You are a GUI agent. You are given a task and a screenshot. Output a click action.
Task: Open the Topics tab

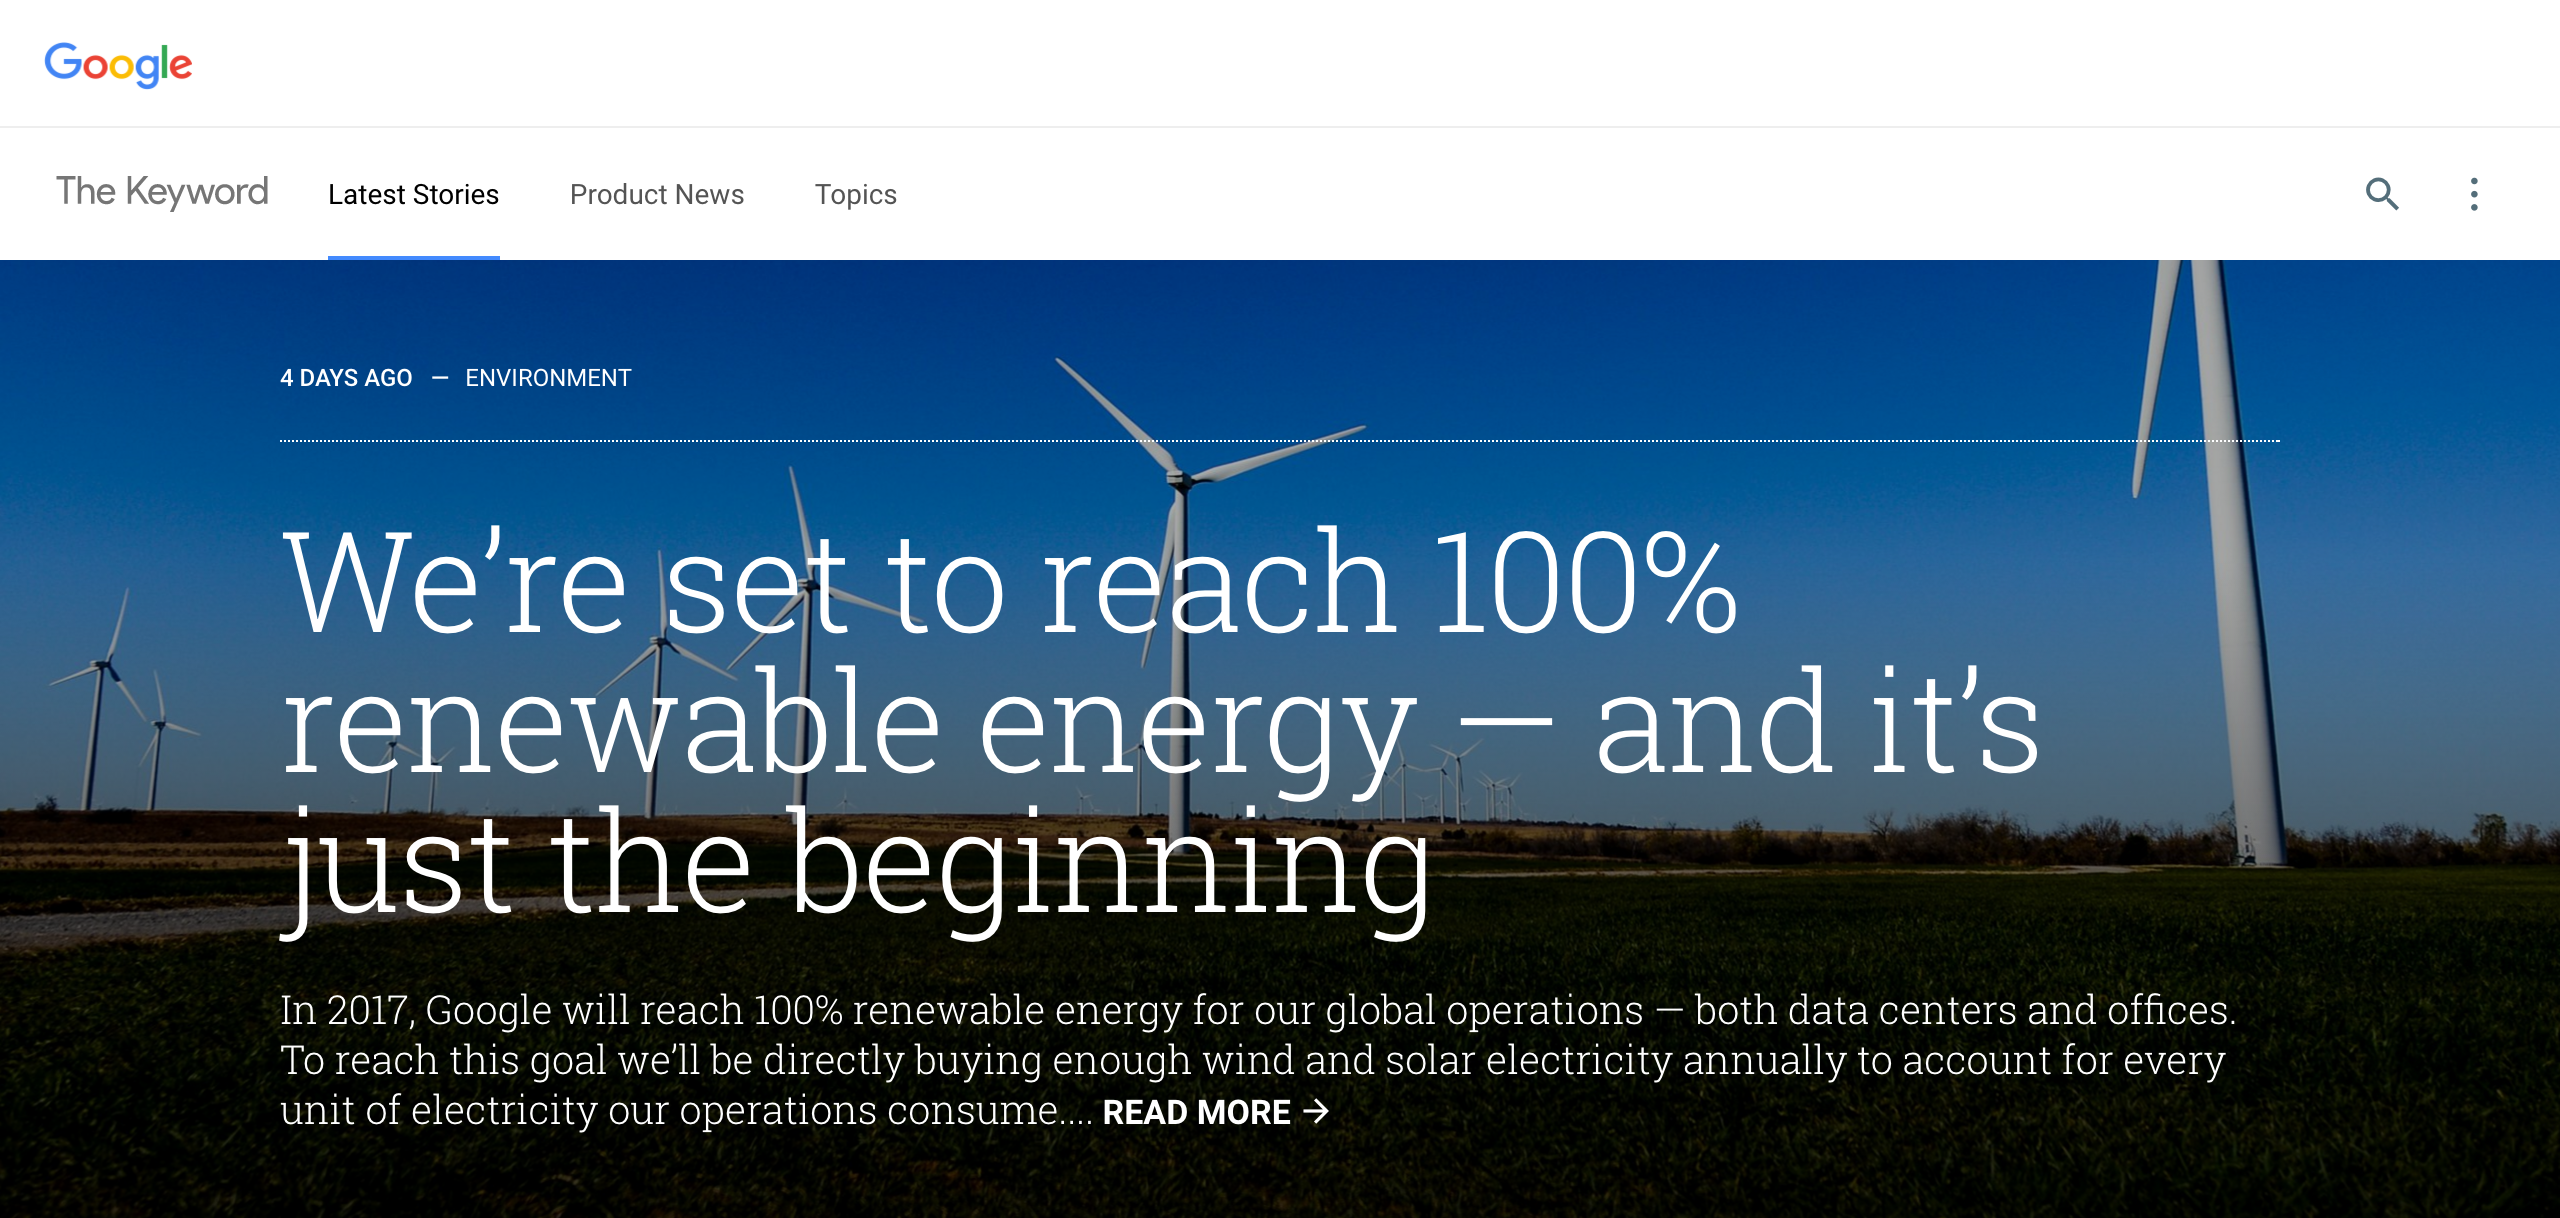856,194
